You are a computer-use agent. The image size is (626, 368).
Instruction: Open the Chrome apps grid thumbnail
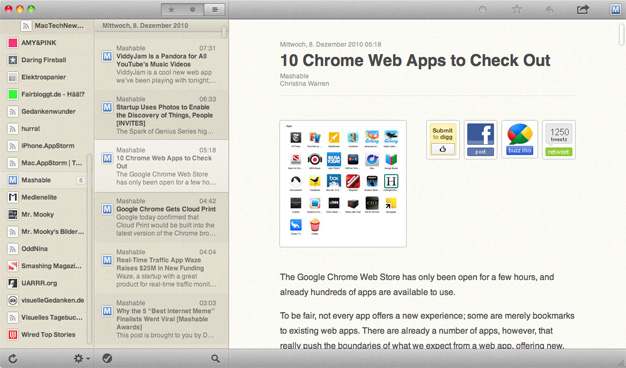point(343,184)
